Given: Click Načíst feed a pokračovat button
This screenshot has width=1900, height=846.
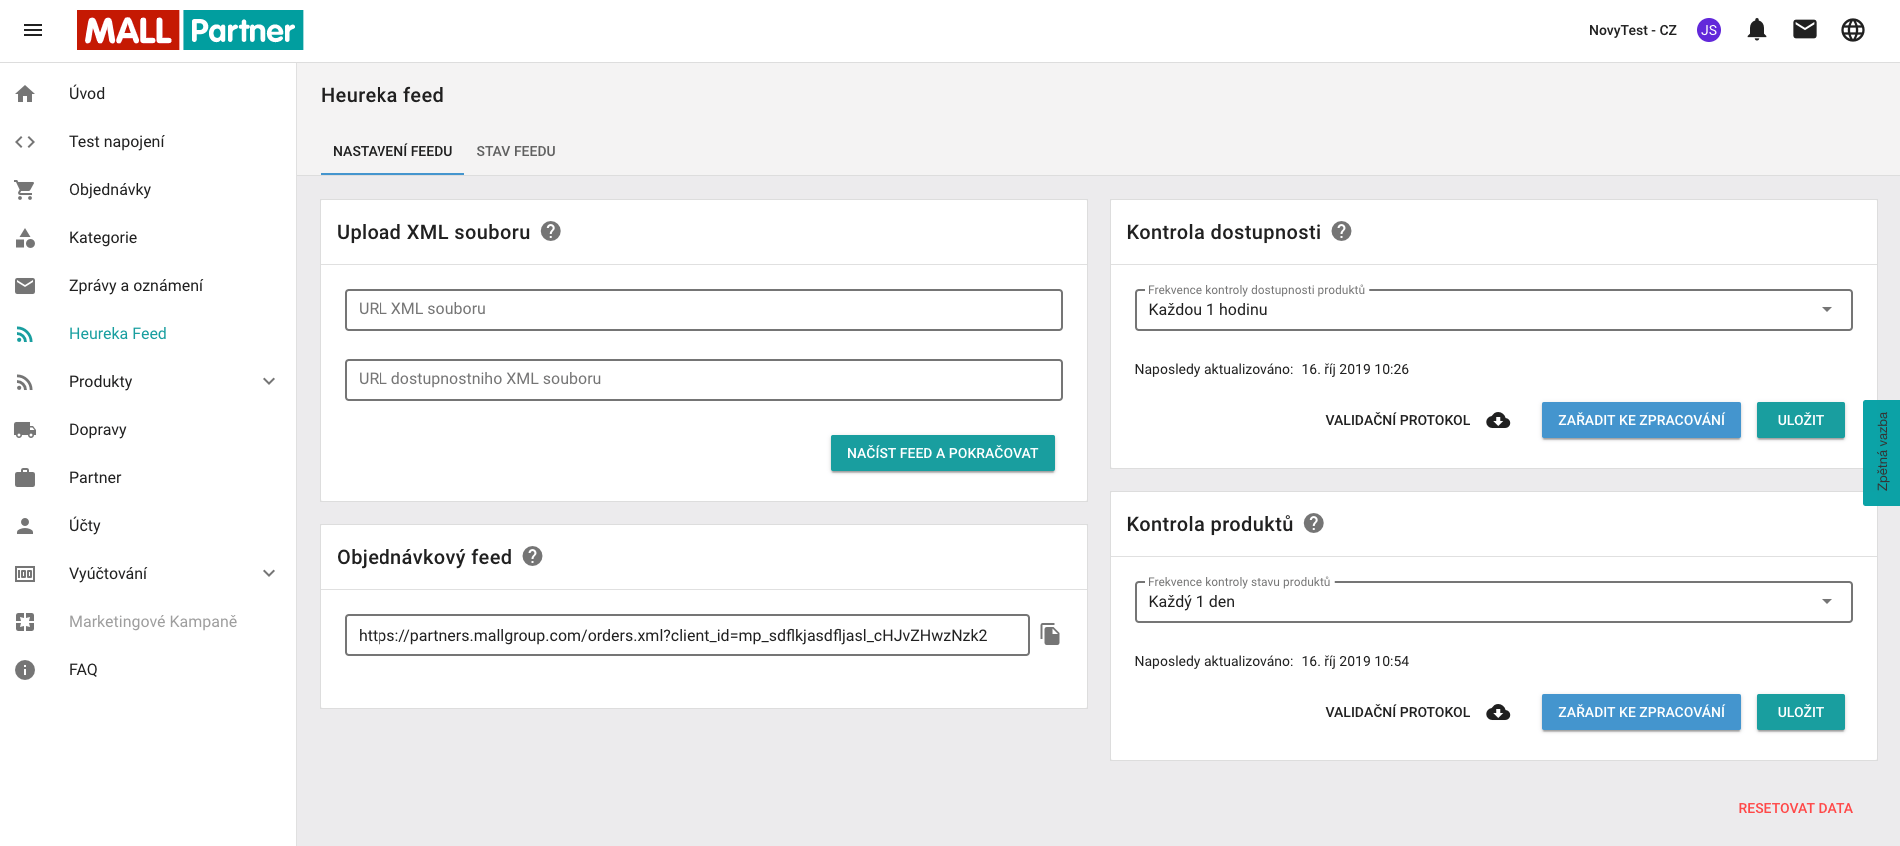Looking at the screenshot, I should (942, 453).
